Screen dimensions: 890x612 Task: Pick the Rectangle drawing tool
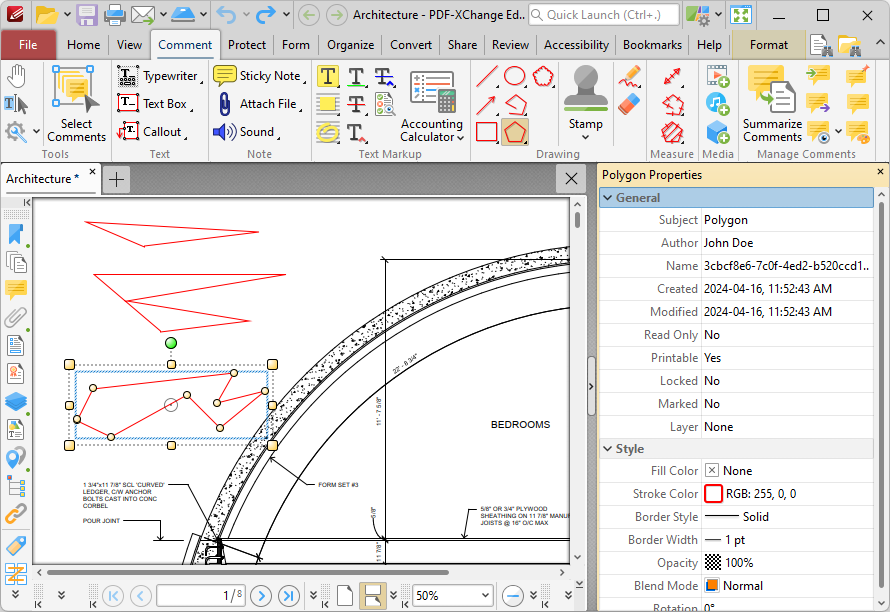pos(487,132)
